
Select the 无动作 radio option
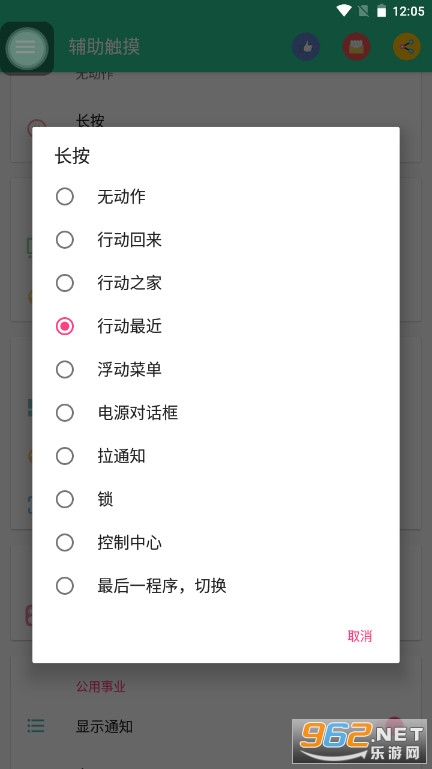(x=216, y=197)
